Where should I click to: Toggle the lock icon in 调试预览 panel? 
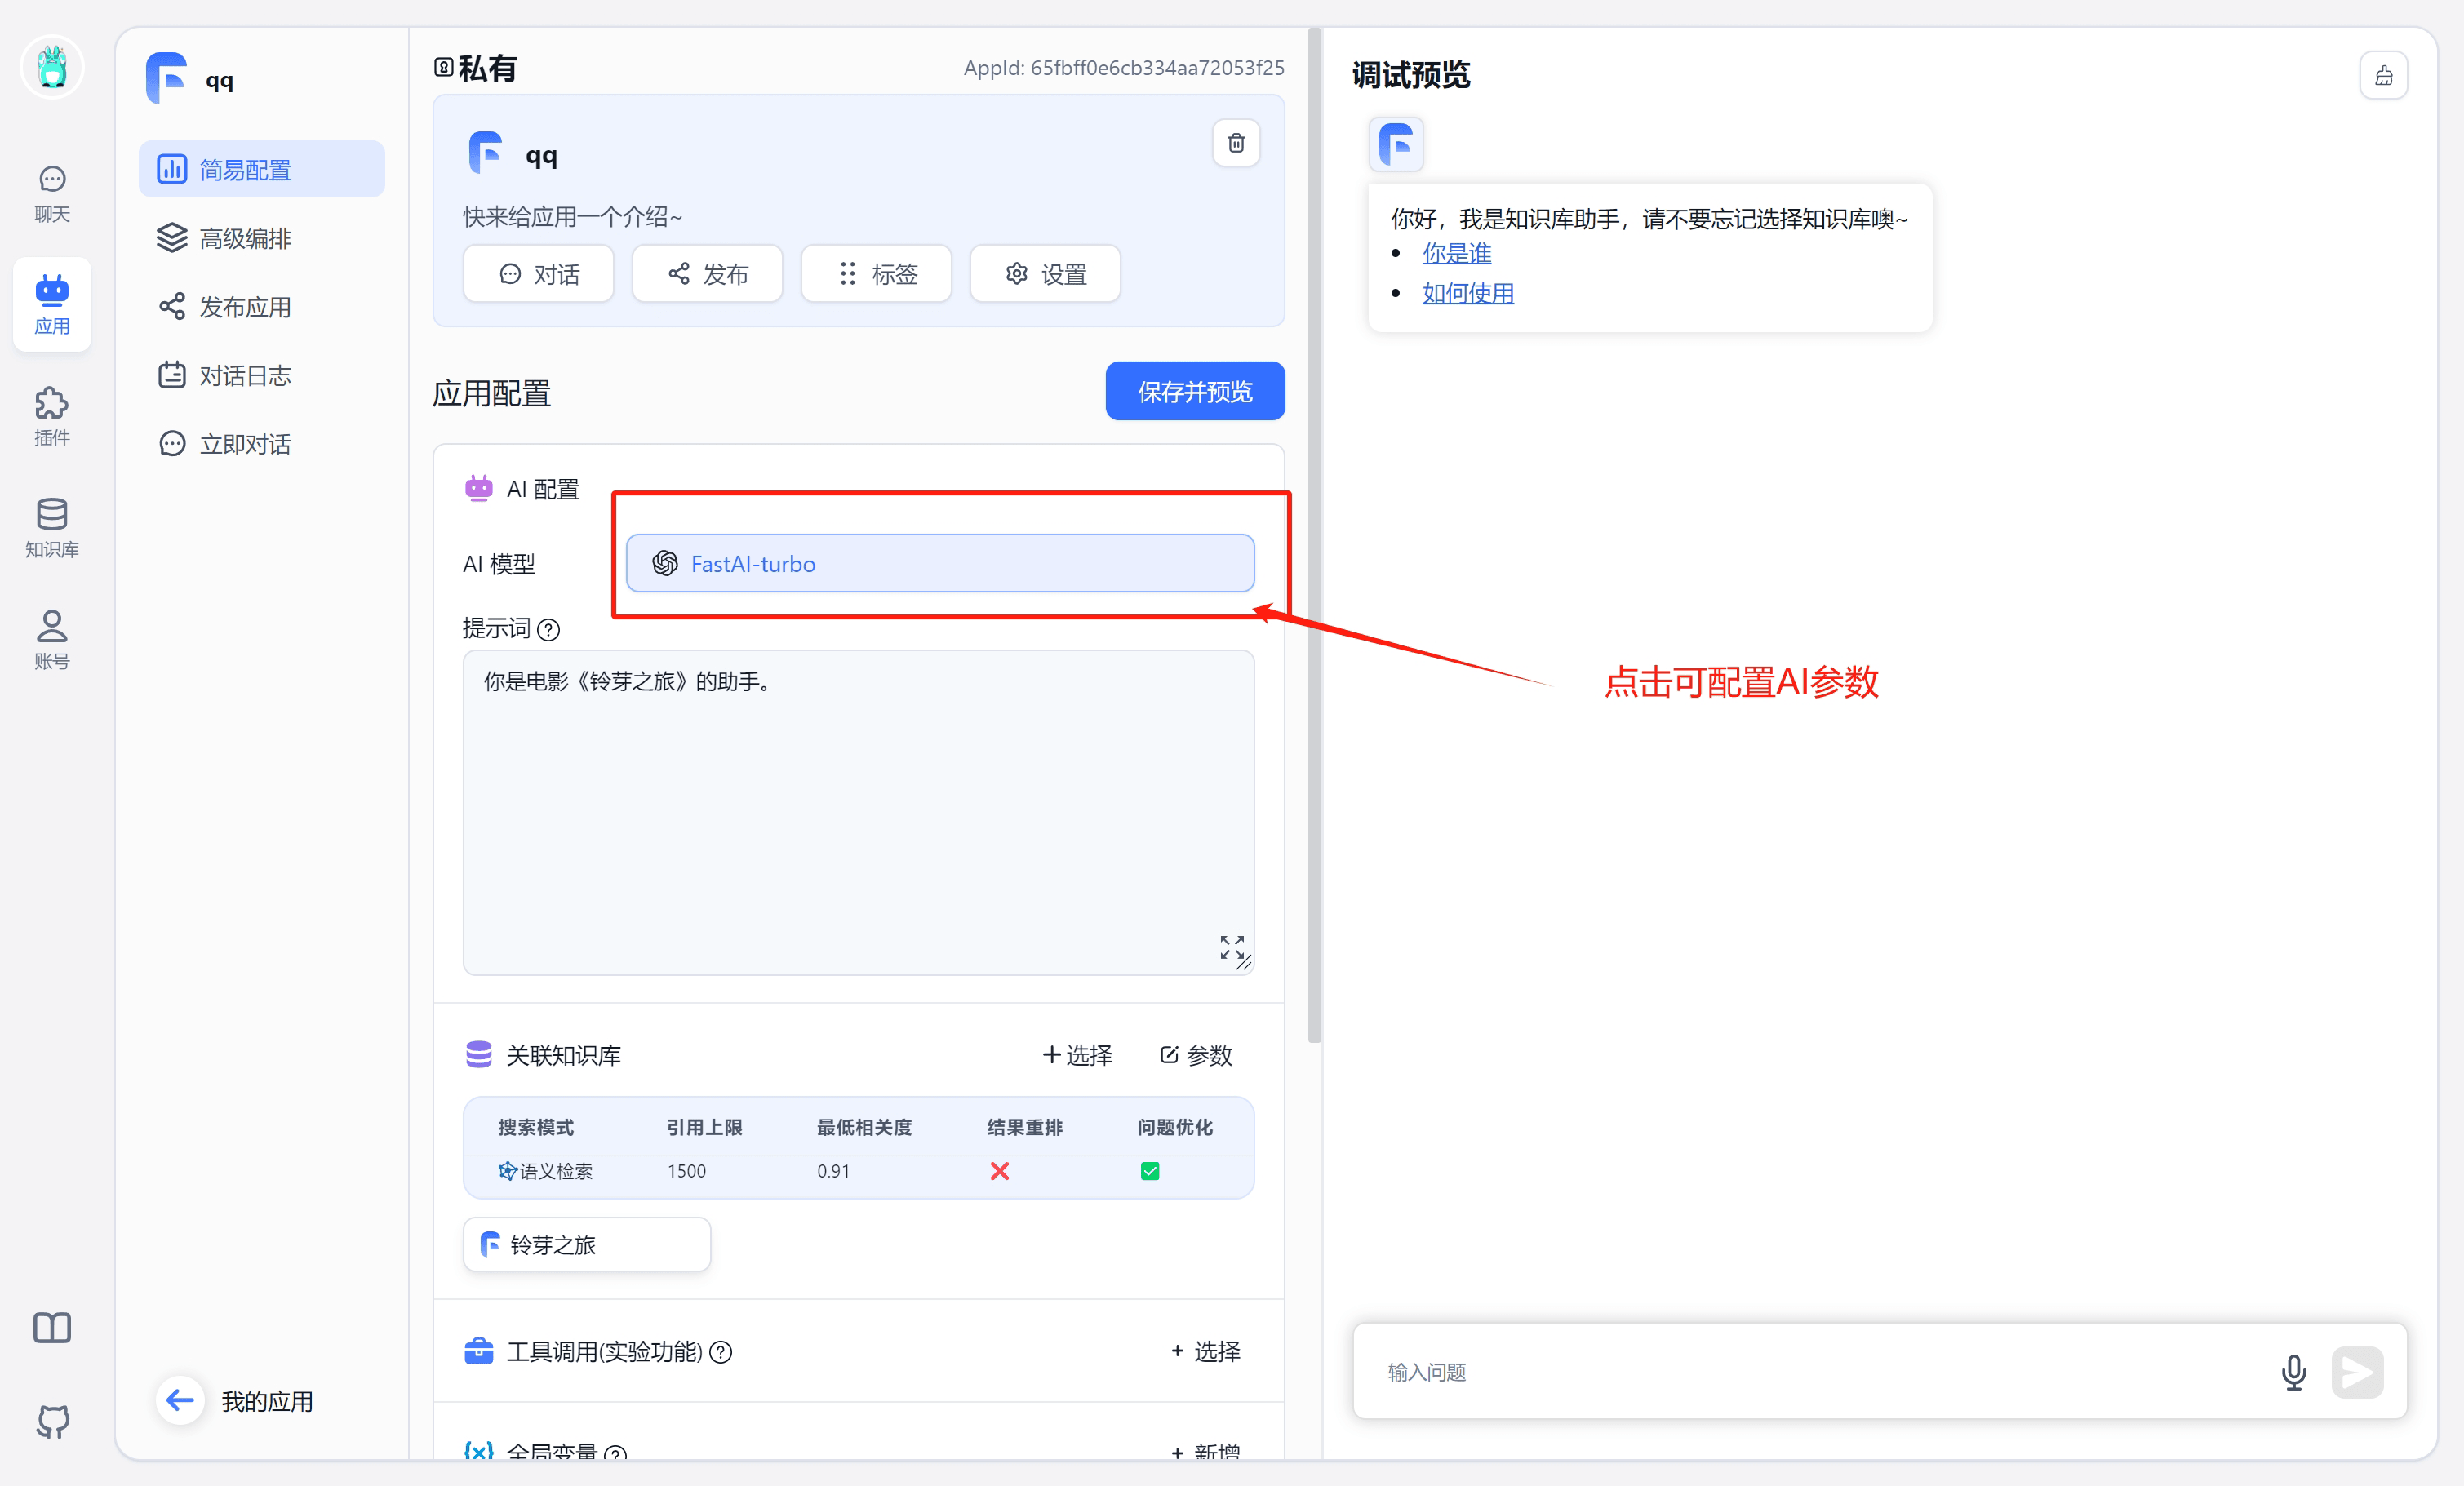[x=2385, y=74]
